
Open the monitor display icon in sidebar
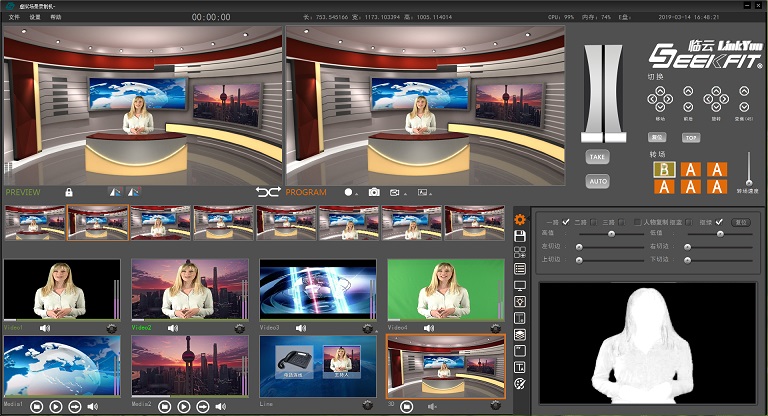pos(520,286)
